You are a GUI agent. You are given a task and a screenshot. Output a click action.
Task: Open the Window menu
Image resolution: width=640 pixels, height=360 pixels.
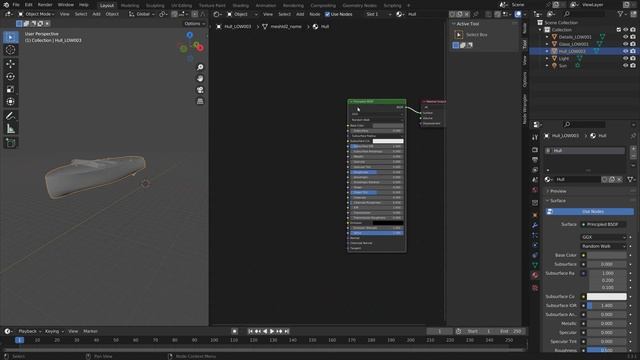click(x=66, y=5)
